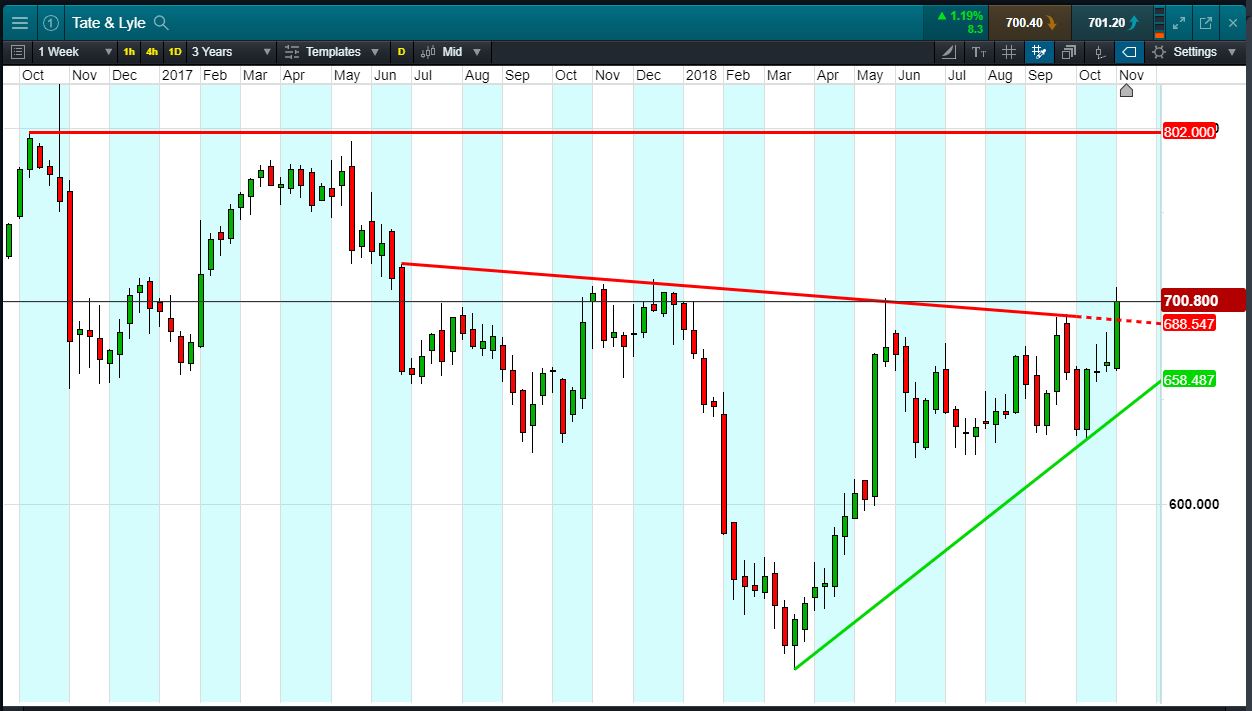Switch to the 1h interval shortcut
The image size is (1252, 711).
(130, 52)
